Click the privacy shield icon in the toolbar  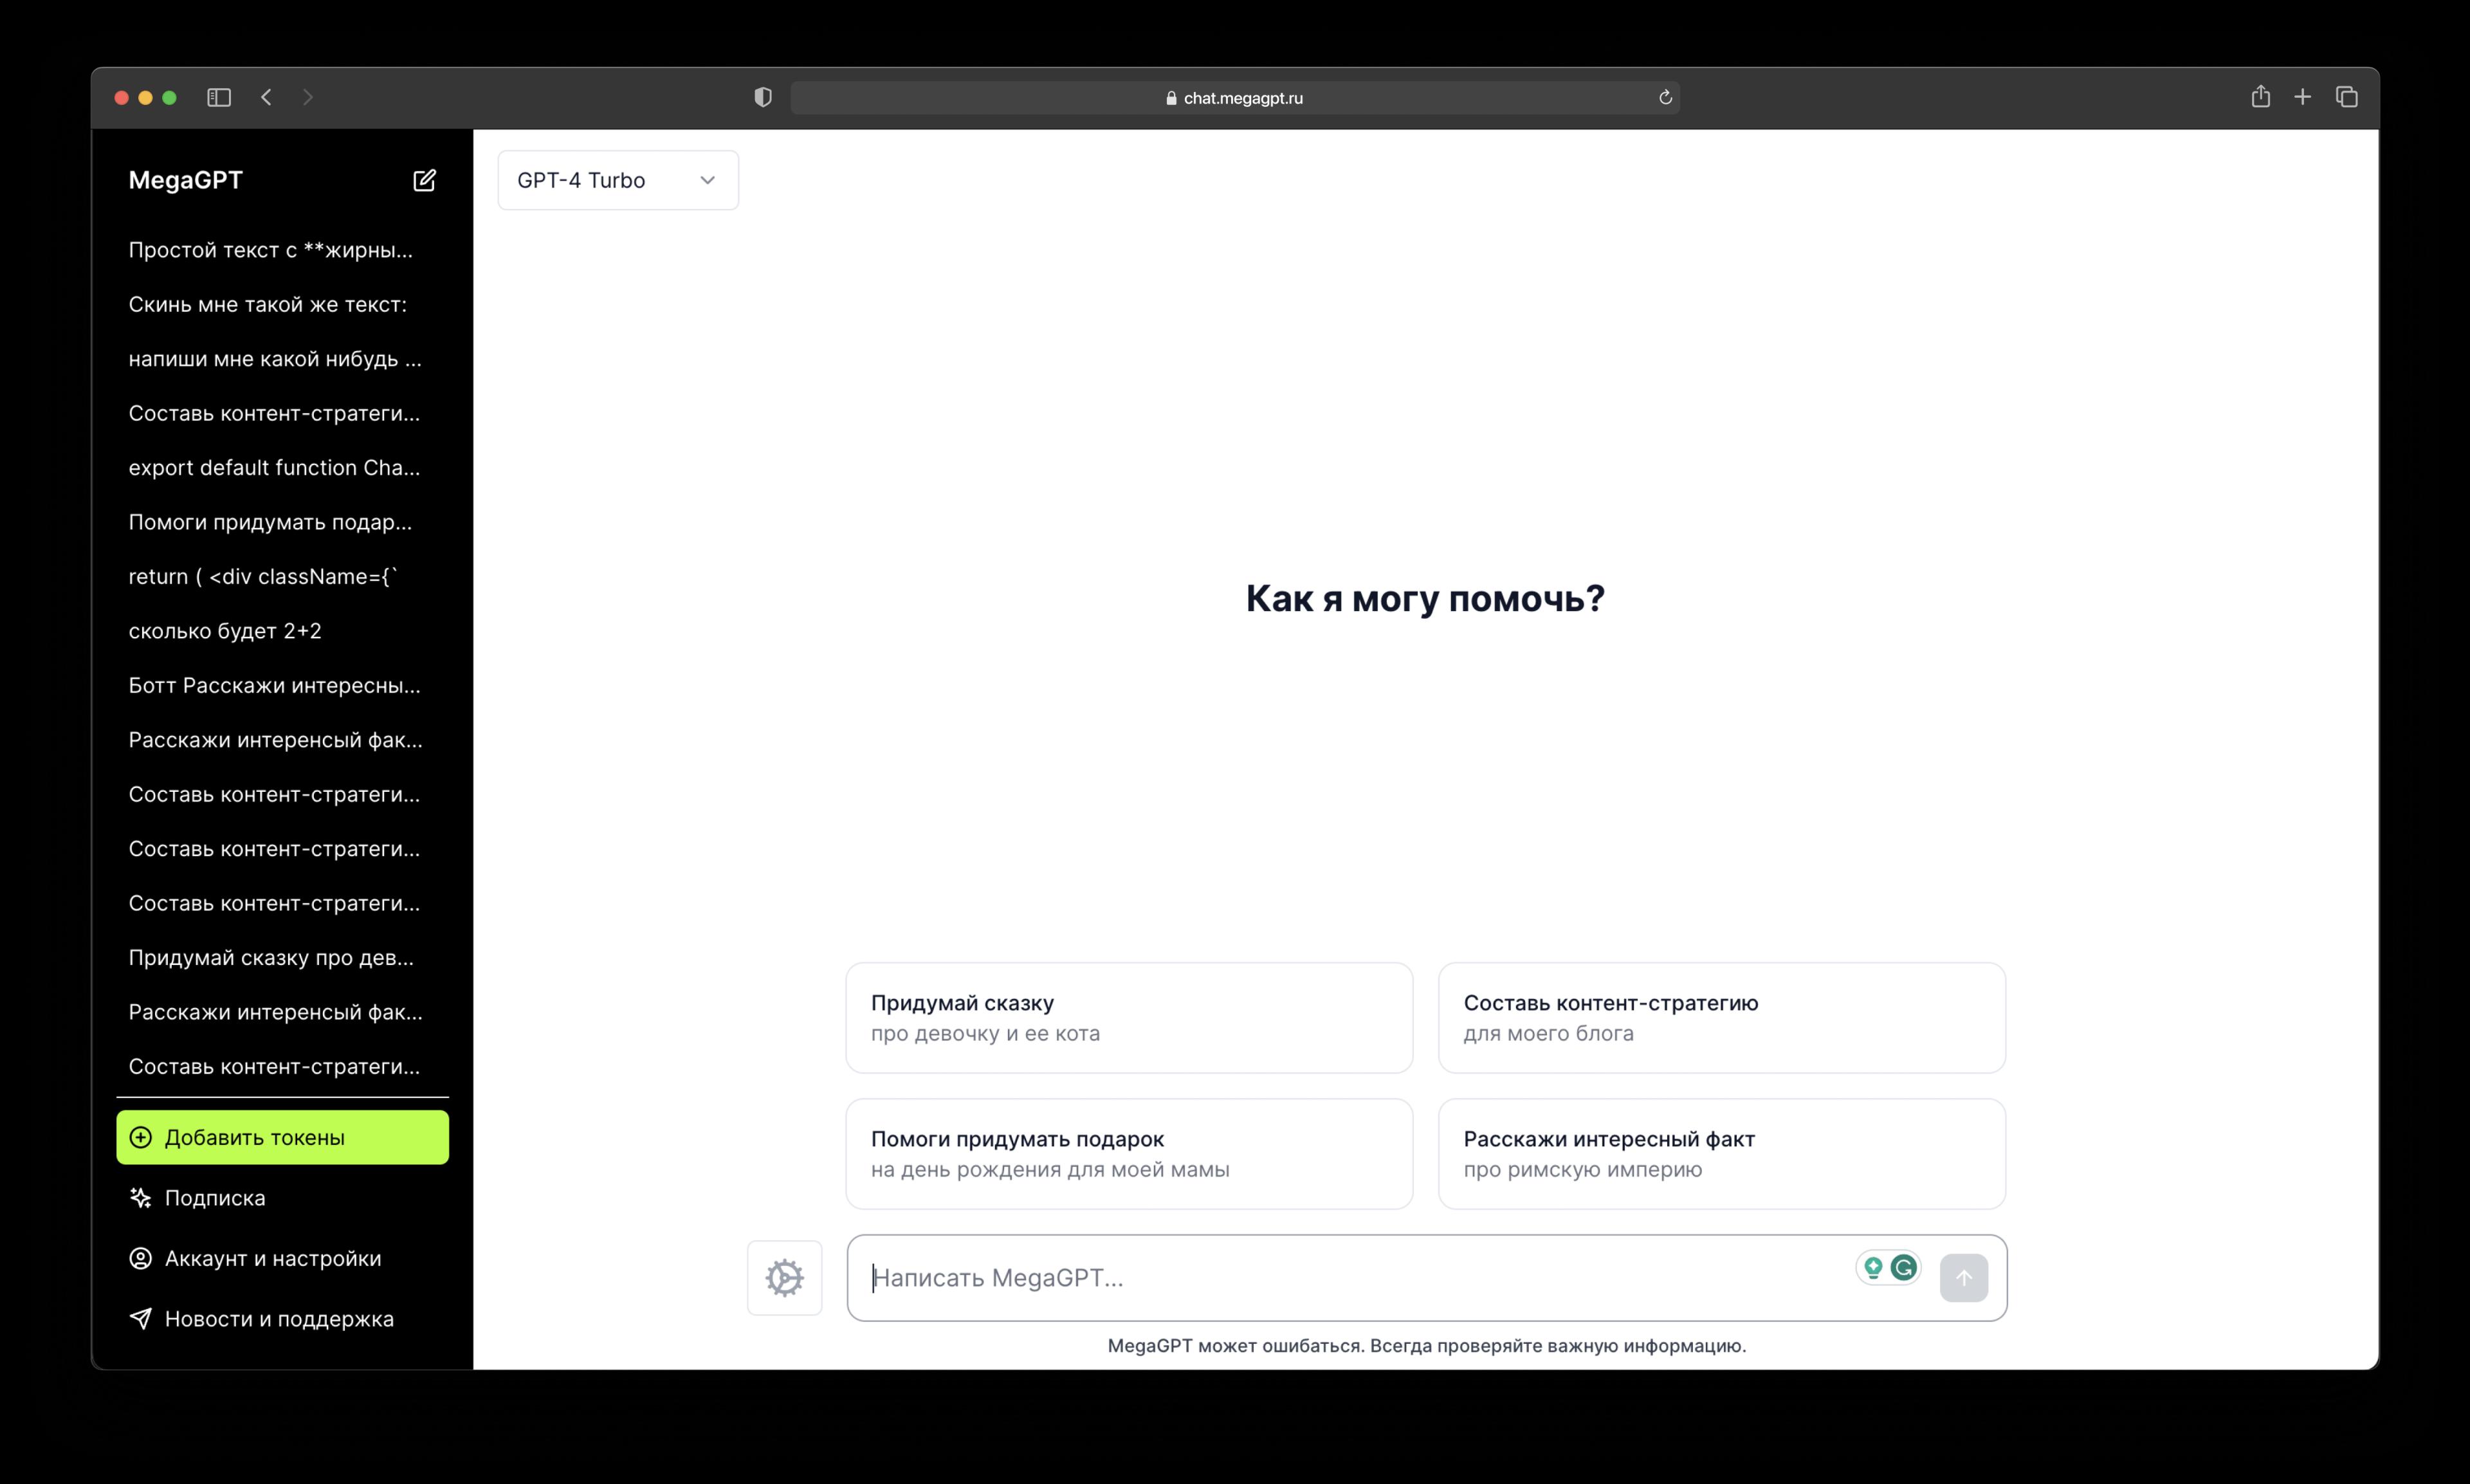[x=763, y=97]
